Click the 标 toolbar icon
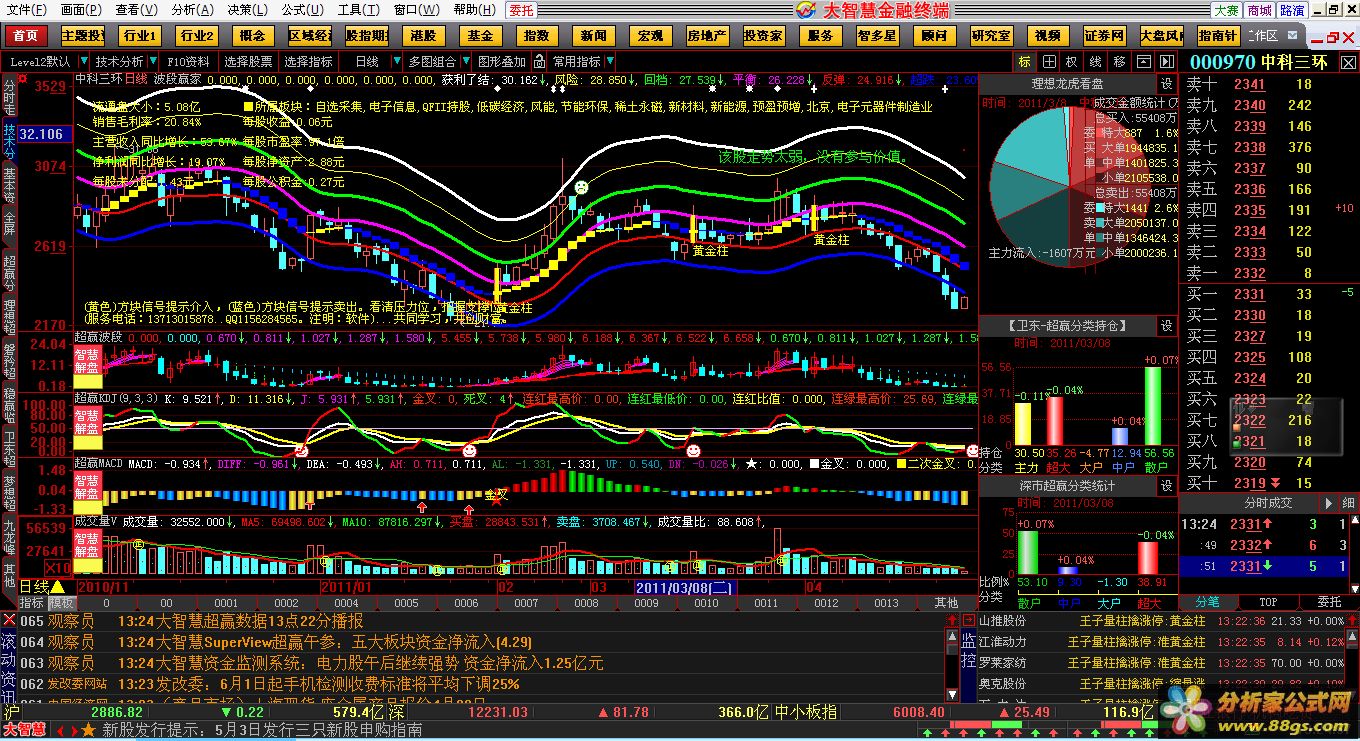 coord(1025,61)
